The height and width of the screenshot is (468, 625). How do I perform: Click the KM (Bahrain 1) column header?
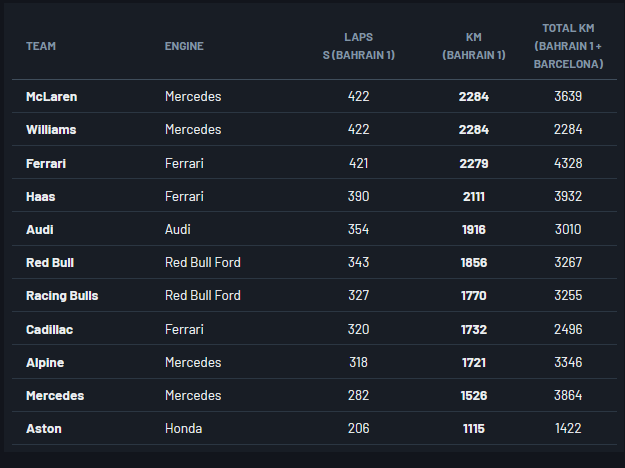473,46
